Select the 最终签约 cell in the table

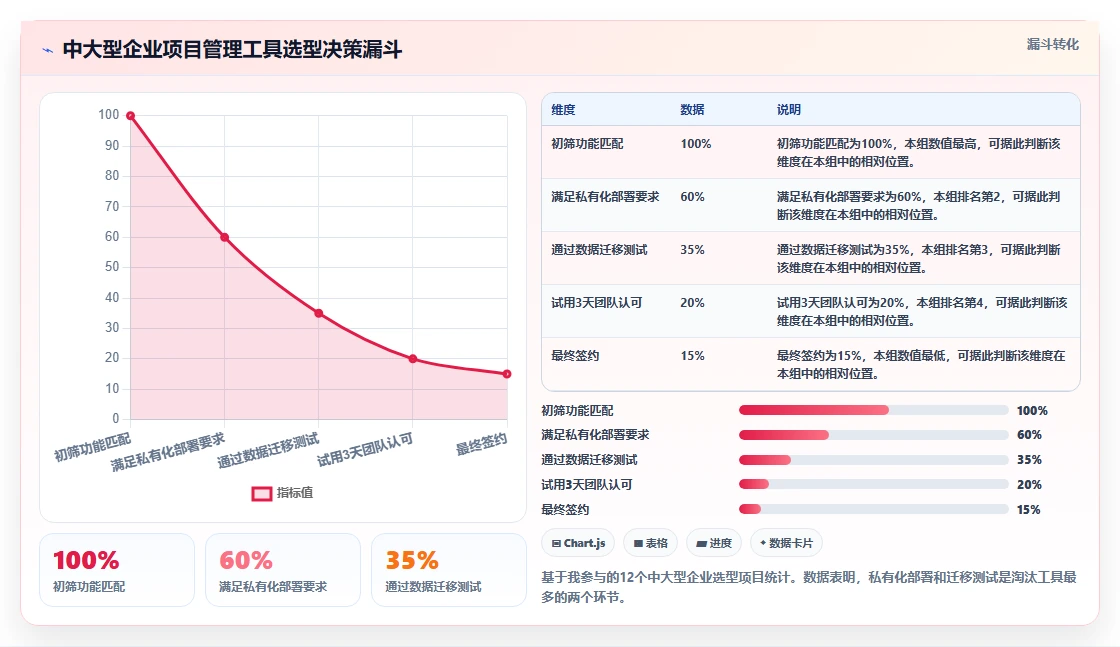[x=575, y=356]
